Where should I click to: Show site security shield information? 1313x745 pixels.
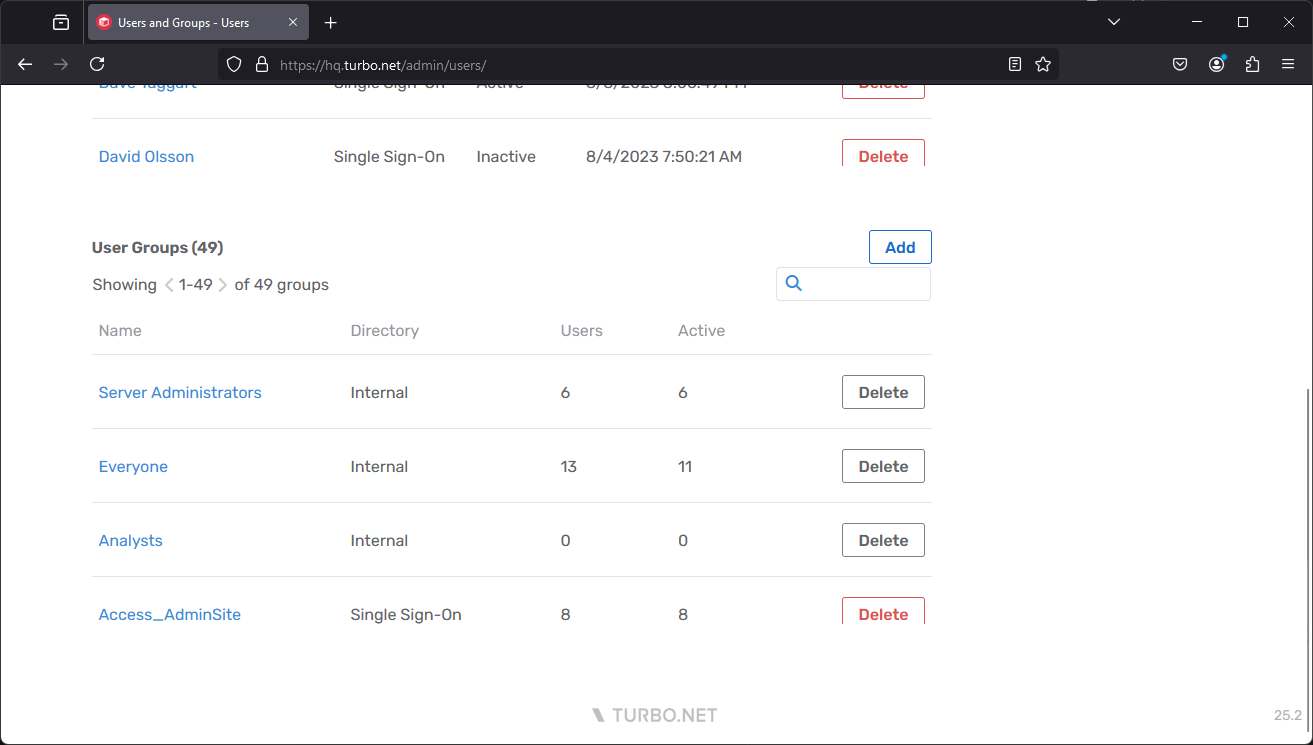coord(234,64)
